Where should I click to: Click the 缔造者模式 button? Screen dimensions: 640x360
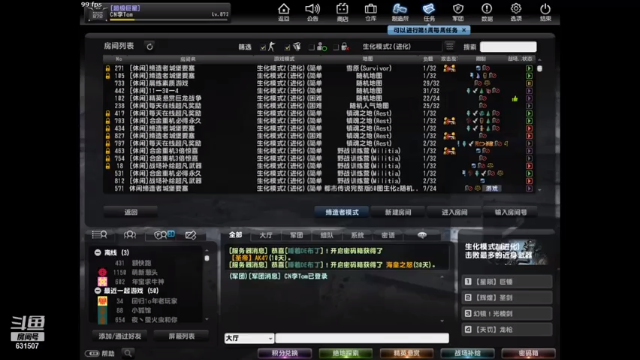pyautogui.click(x=342, y=212)
